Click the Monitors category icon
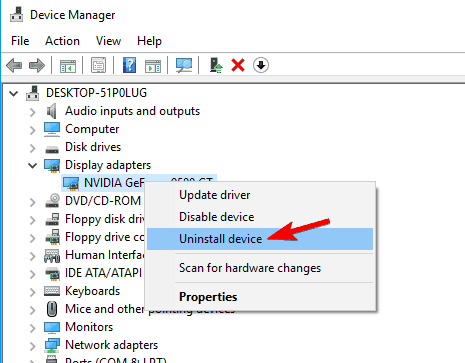 52,327
